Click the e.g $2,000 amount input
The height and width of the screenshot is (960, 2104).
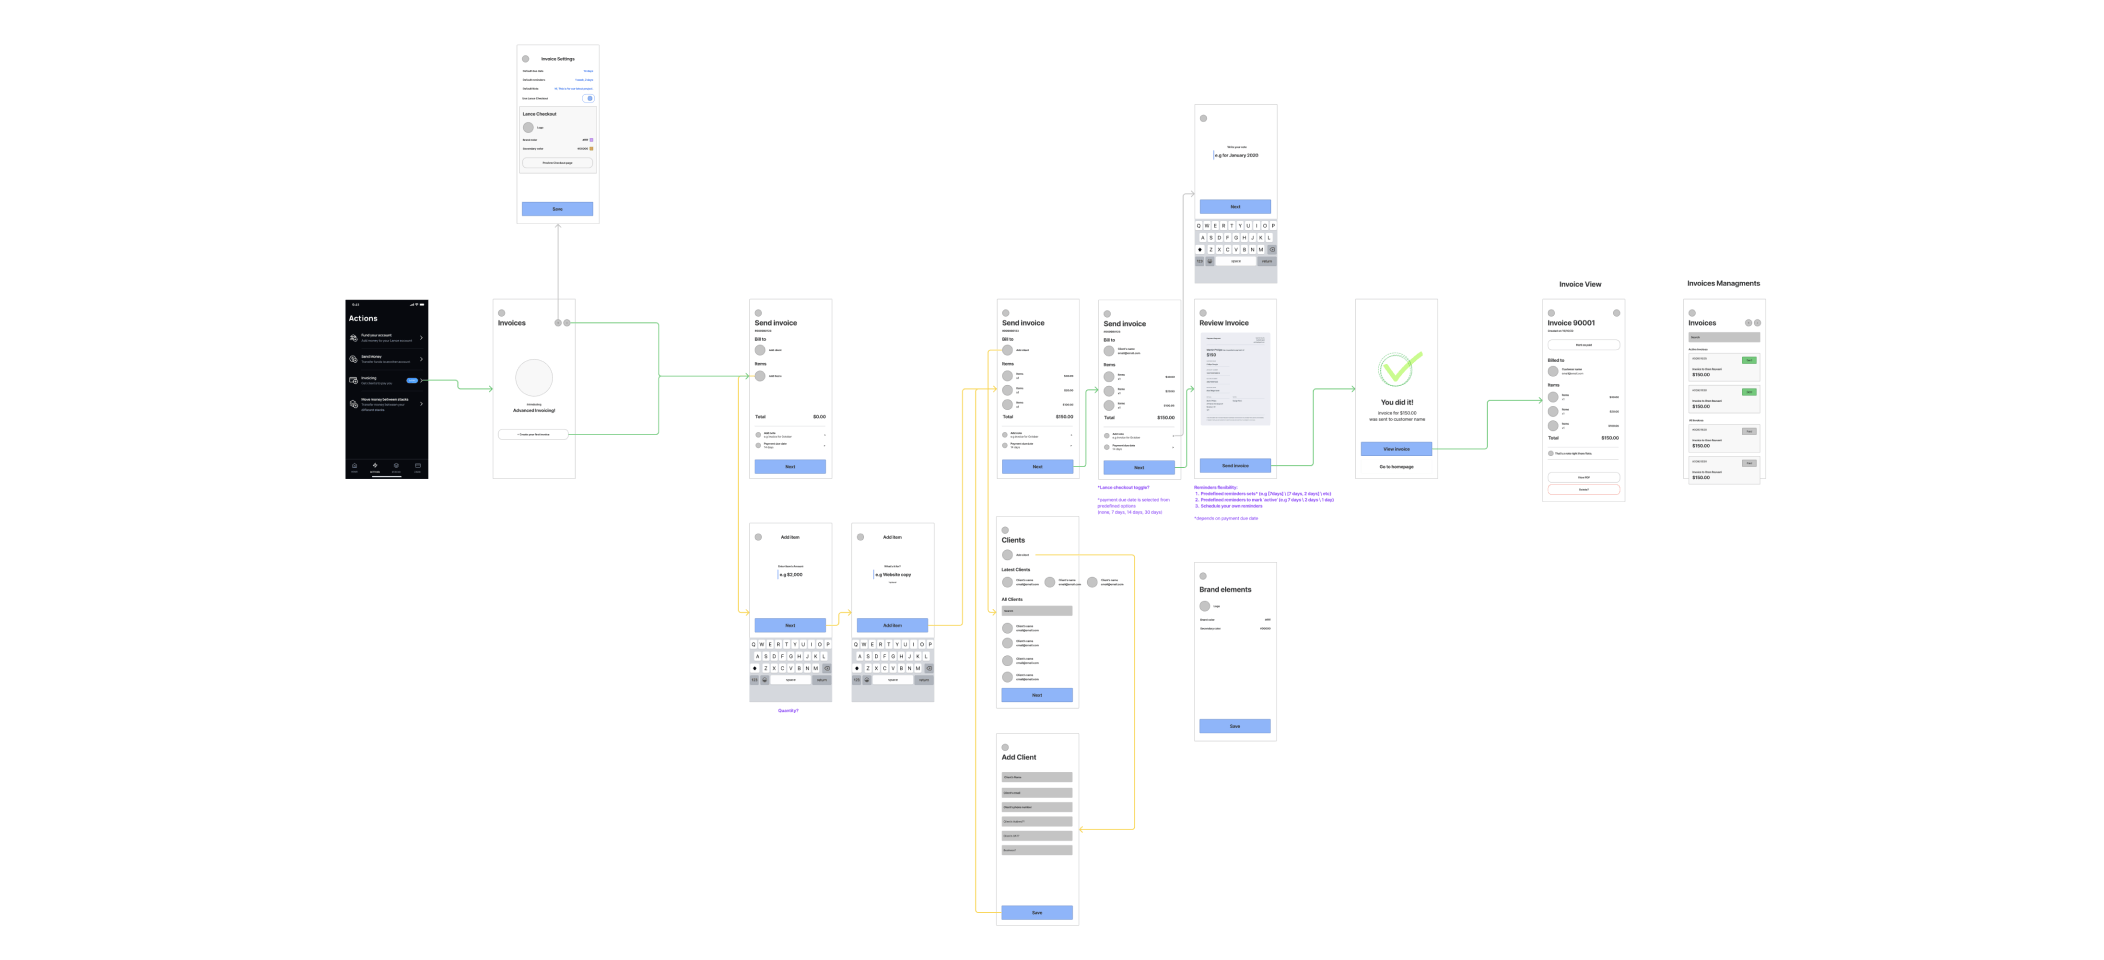click(790, 575)
